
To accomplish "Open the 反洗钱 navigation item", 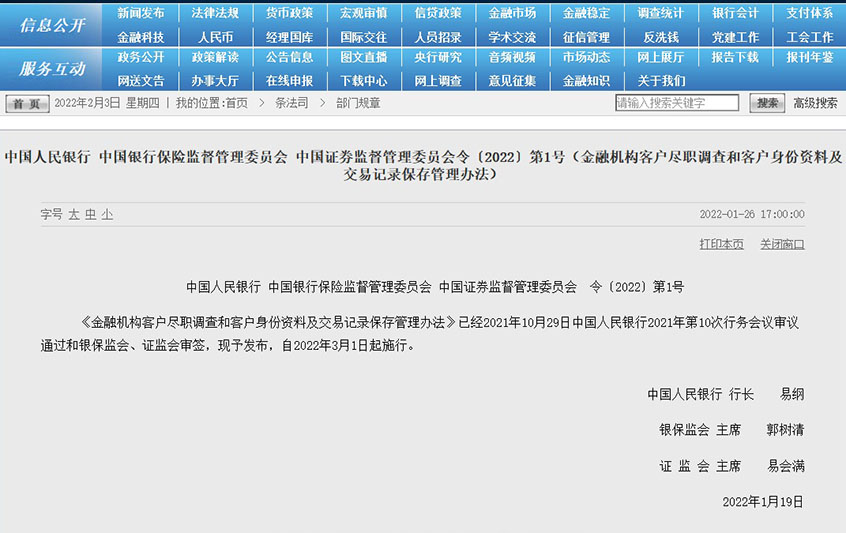I will (x=660, y=37).
